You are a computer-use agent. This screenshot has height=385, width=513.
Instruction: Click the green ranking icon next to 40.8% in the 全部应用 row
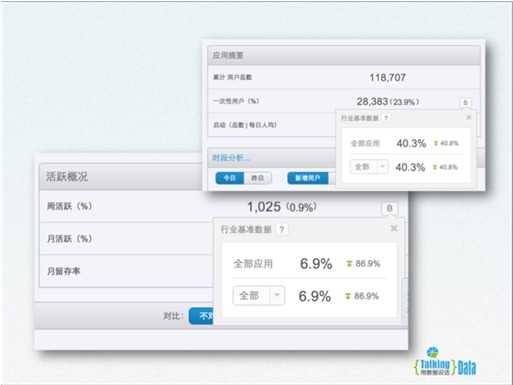436,143
